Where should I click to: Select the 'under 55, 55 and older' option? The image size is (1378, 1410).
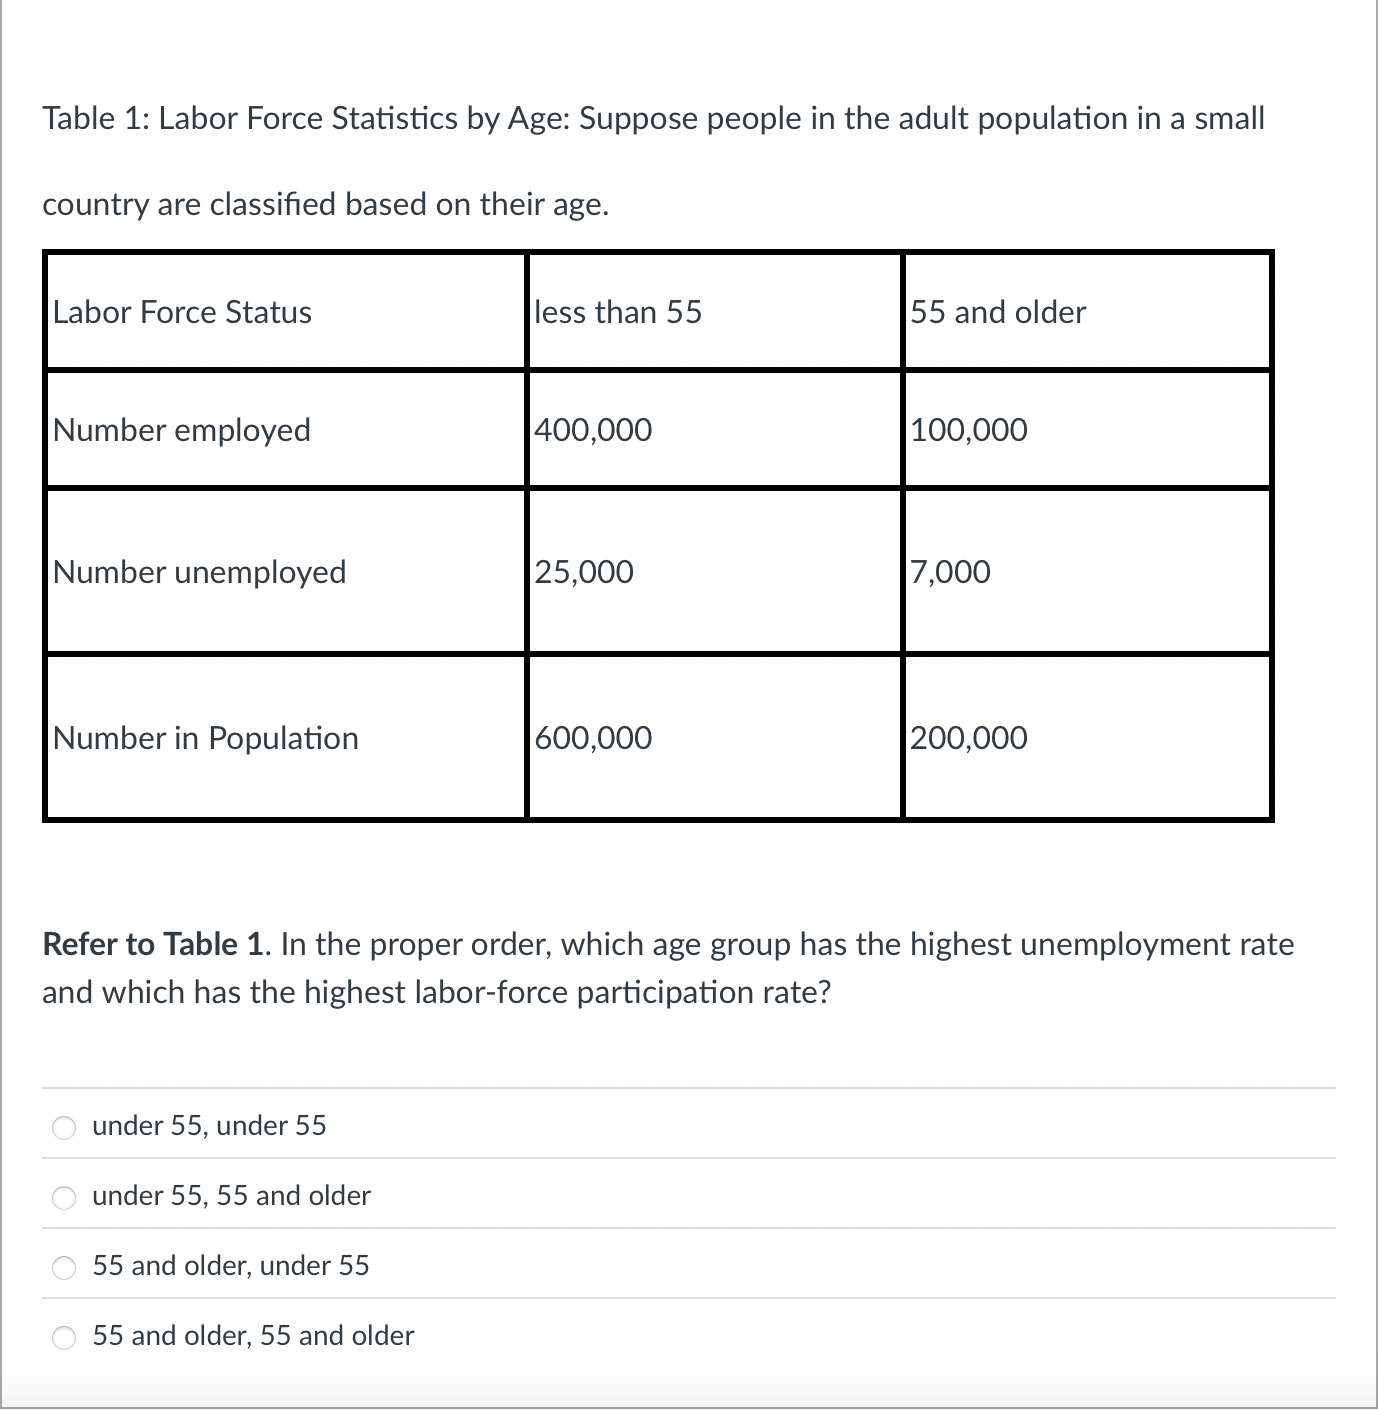pyautogui.click(x=63, y=1197)
